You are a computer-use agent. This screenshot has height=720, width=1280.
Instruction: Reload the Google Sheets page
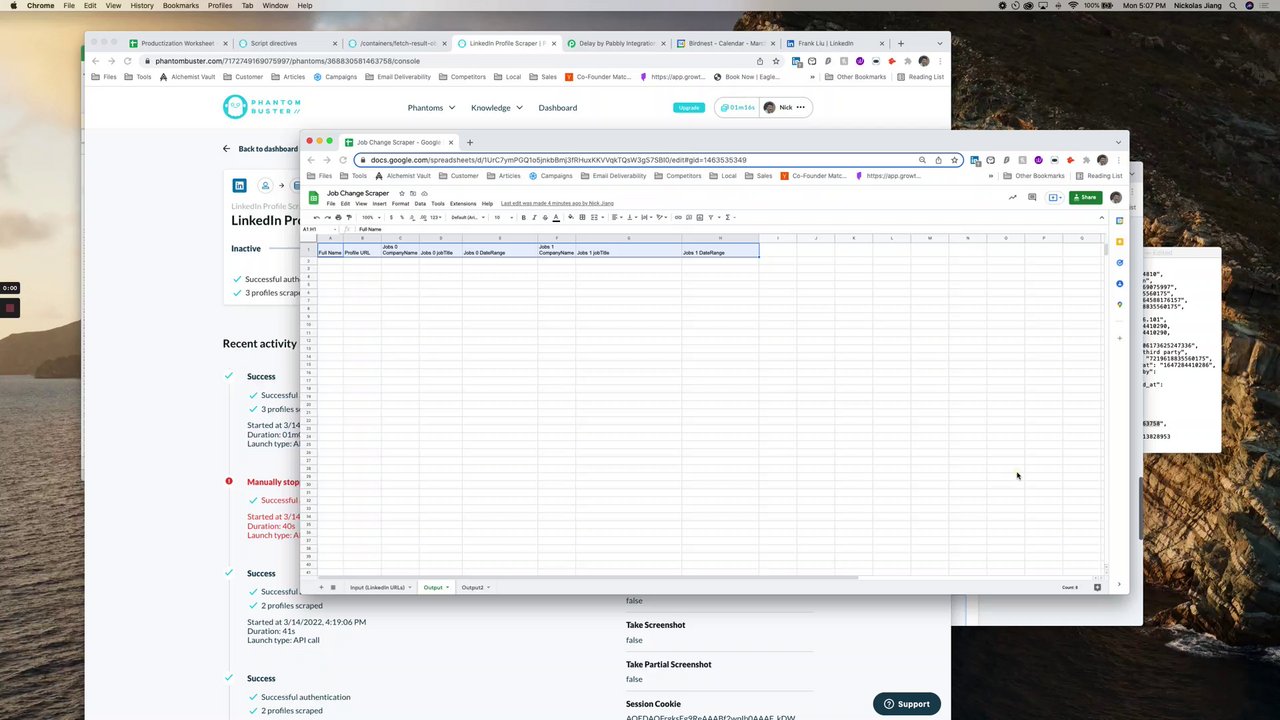point(343,160)
